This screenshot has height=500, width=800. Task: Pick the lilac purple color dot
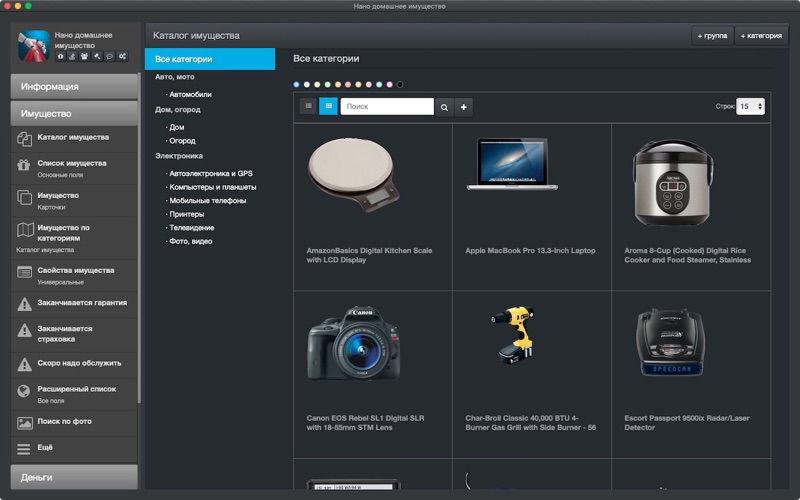coord(389,85)
